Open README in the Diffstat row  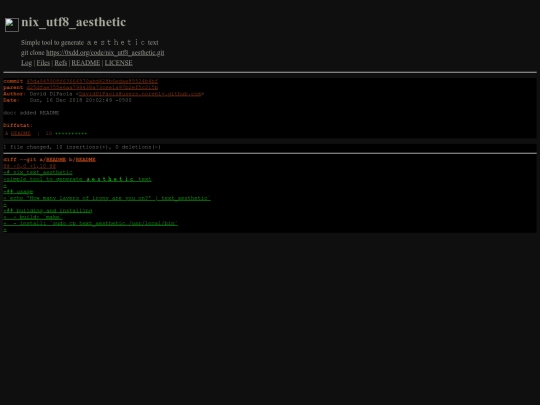(21, 133)
